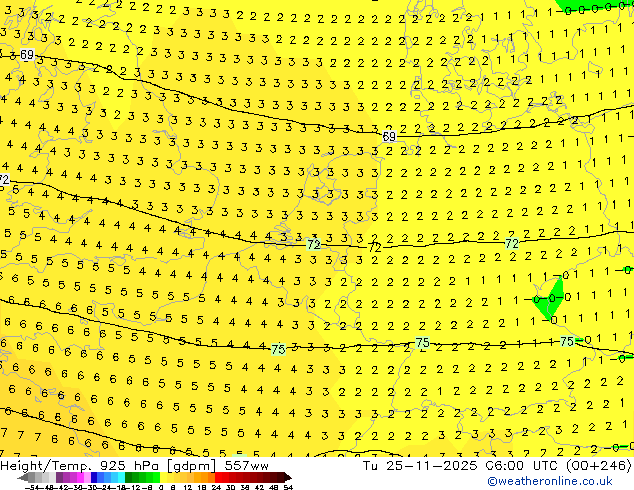This screenshot has height=490, width=634.
Task: Click the cyan swatch in the color legend
Action: [121, 477]
